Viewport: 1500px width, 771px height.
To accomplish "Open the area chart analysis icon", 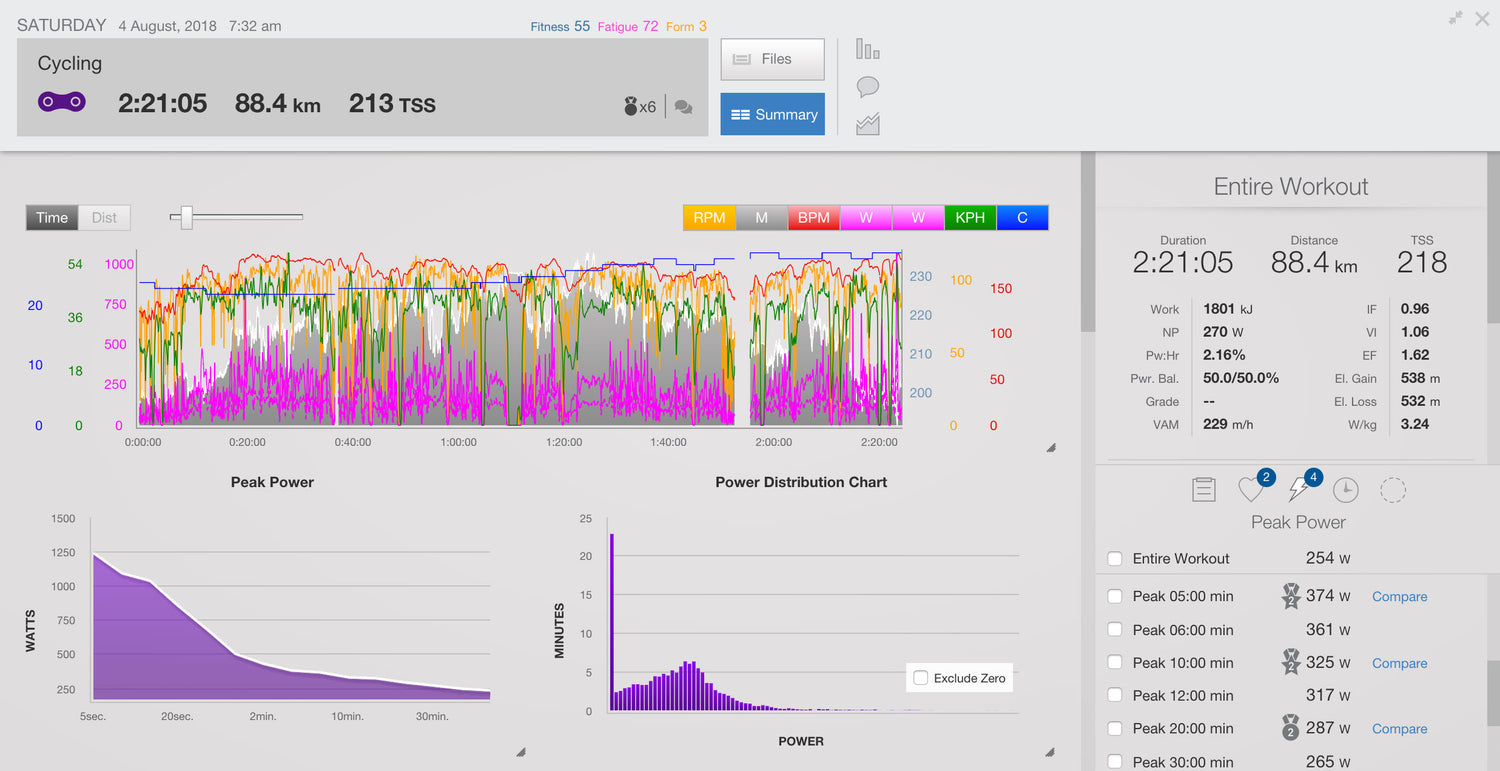I will tap(867, 125).
